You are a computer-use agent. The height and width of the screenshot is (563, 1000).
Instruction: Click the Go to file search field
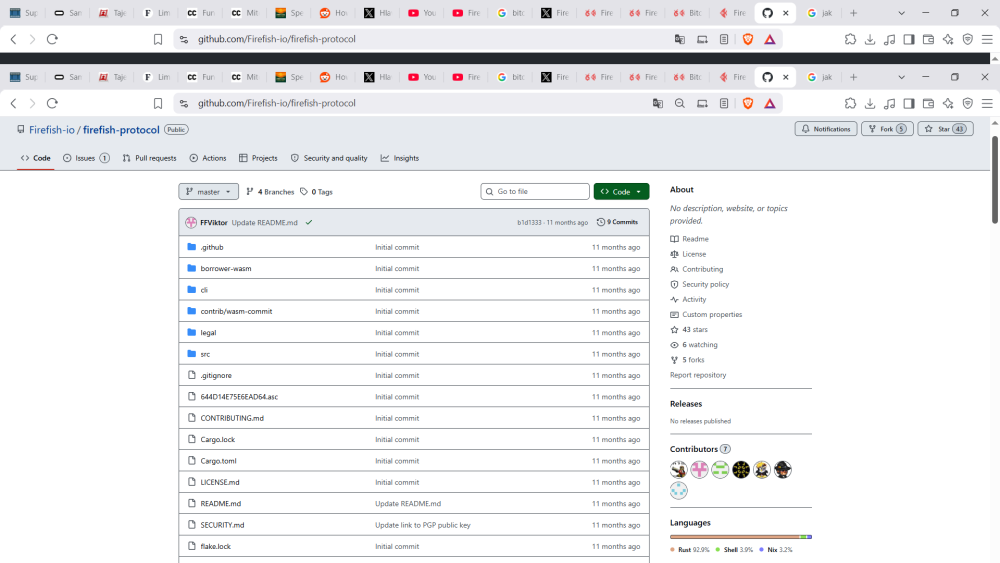click(535, 191)
